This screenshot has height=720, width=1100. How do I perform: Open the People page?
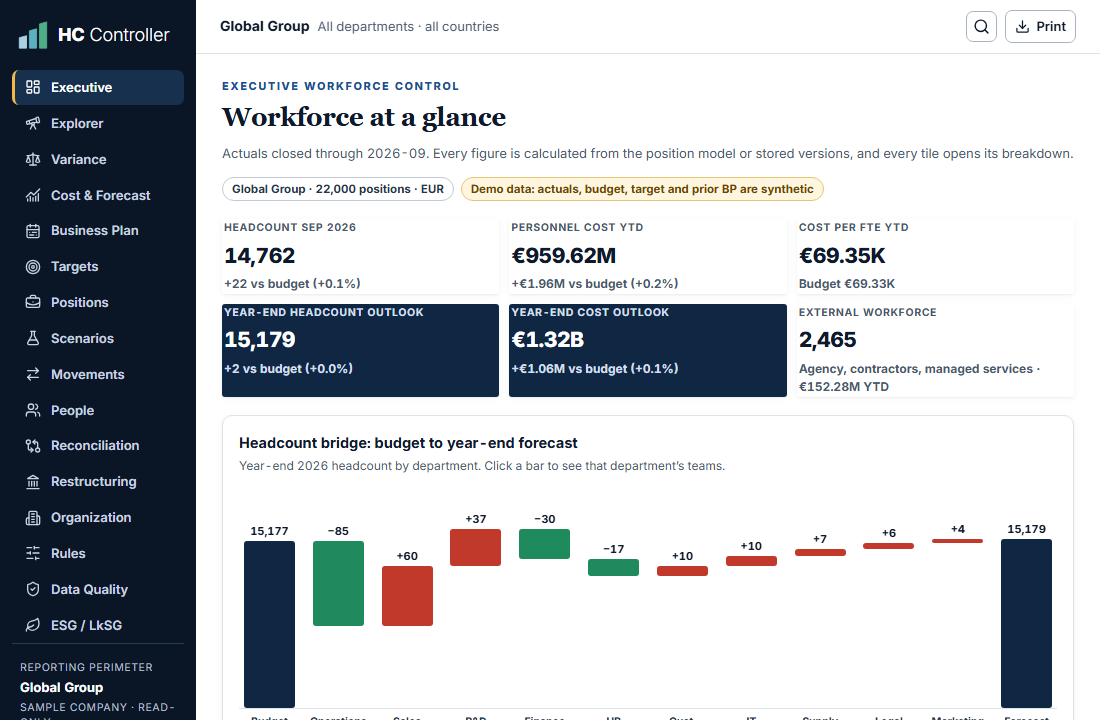point(98,410)
